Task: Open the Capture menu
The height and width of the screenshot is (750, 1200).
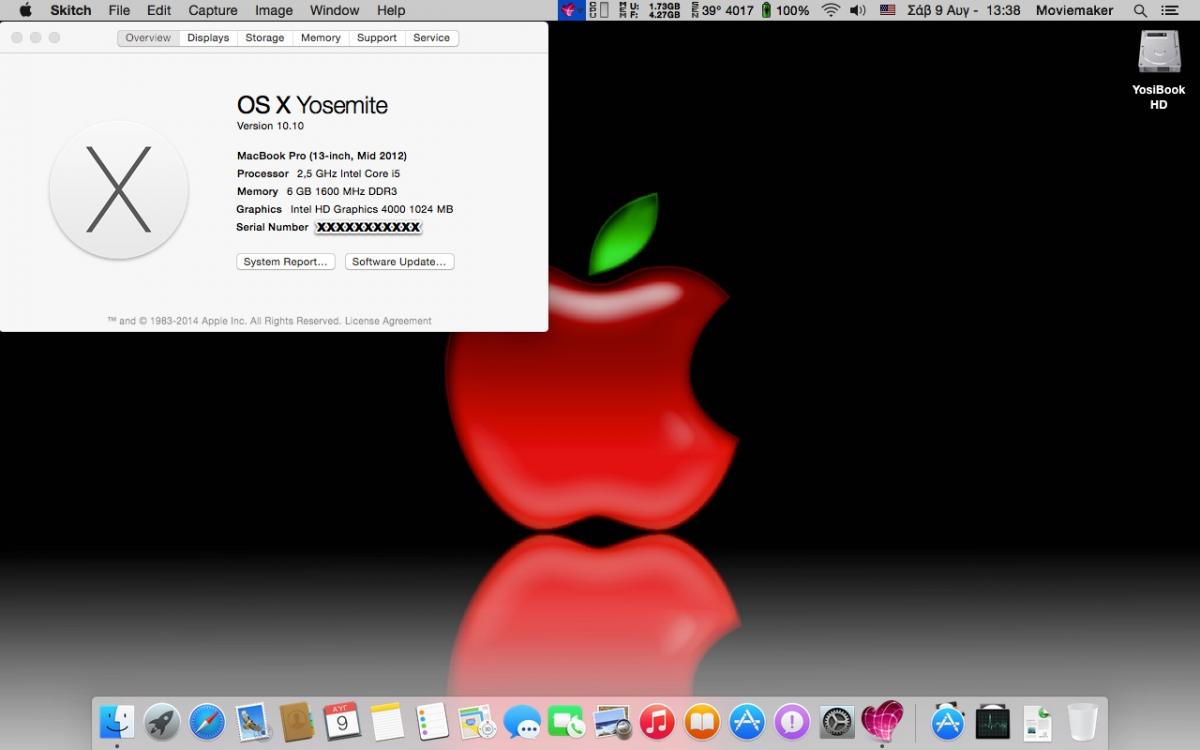Action: (213, 10)
